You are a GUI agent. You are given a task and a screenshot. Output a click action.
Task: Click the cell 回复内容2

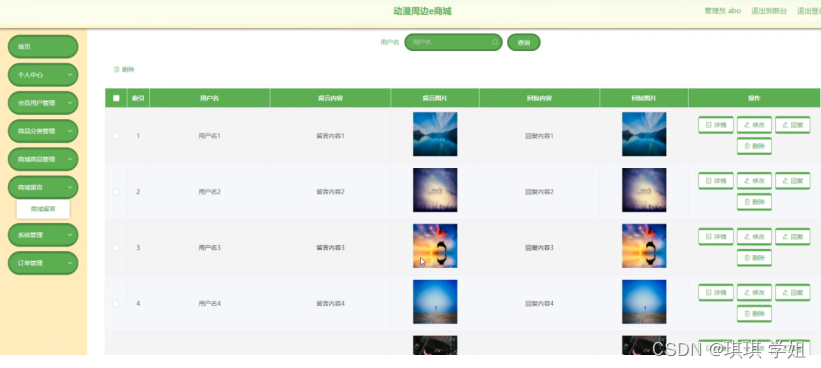pyautogui.click(x=539, y=192)
